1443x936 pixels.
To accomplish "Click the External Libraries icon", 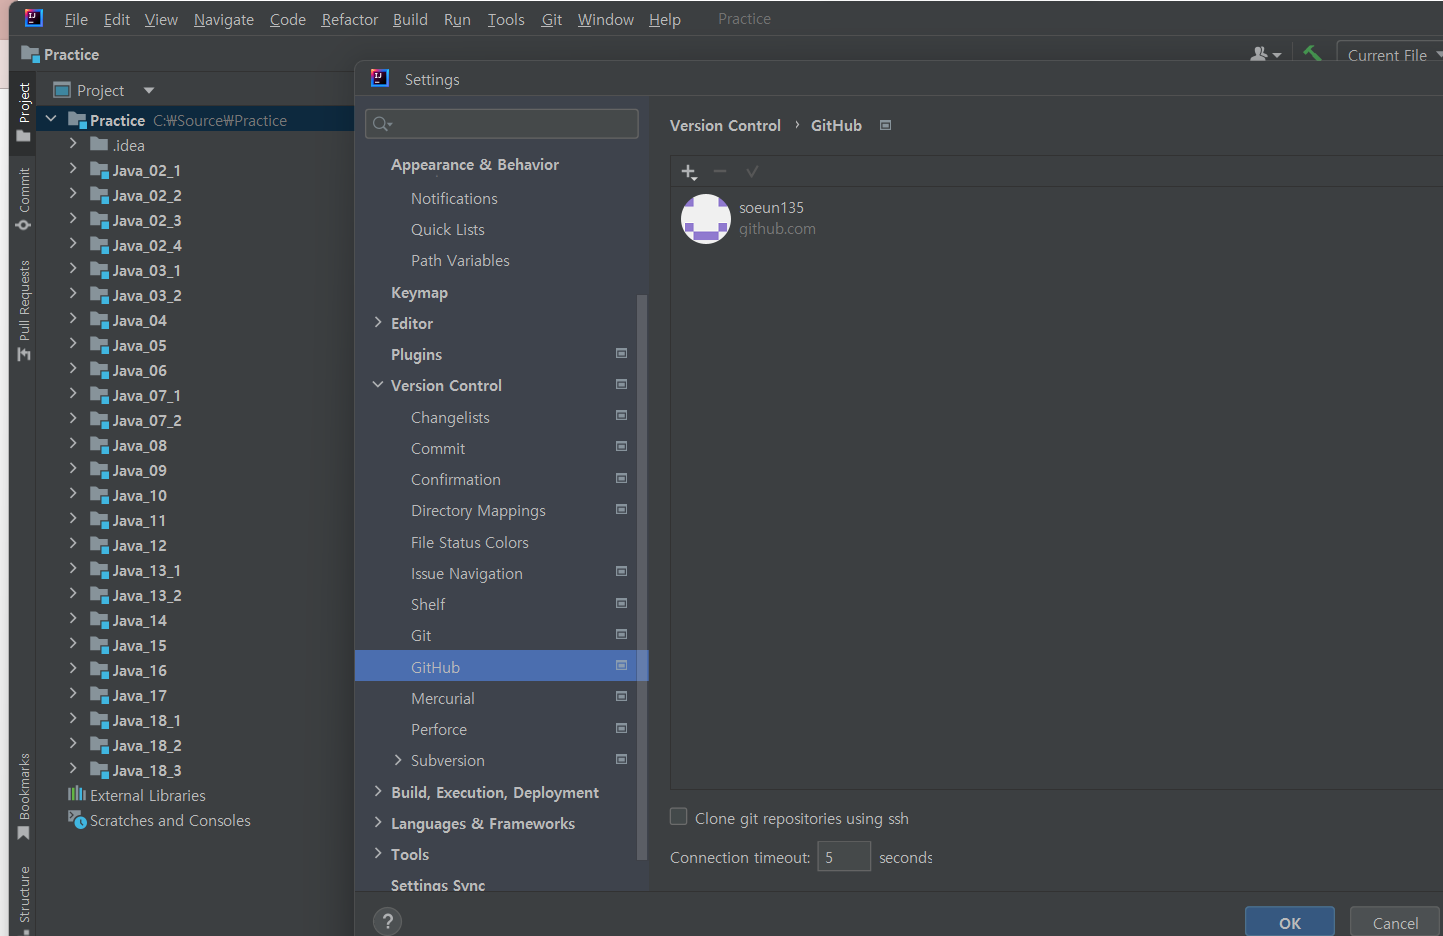I will tap(76, 794).
